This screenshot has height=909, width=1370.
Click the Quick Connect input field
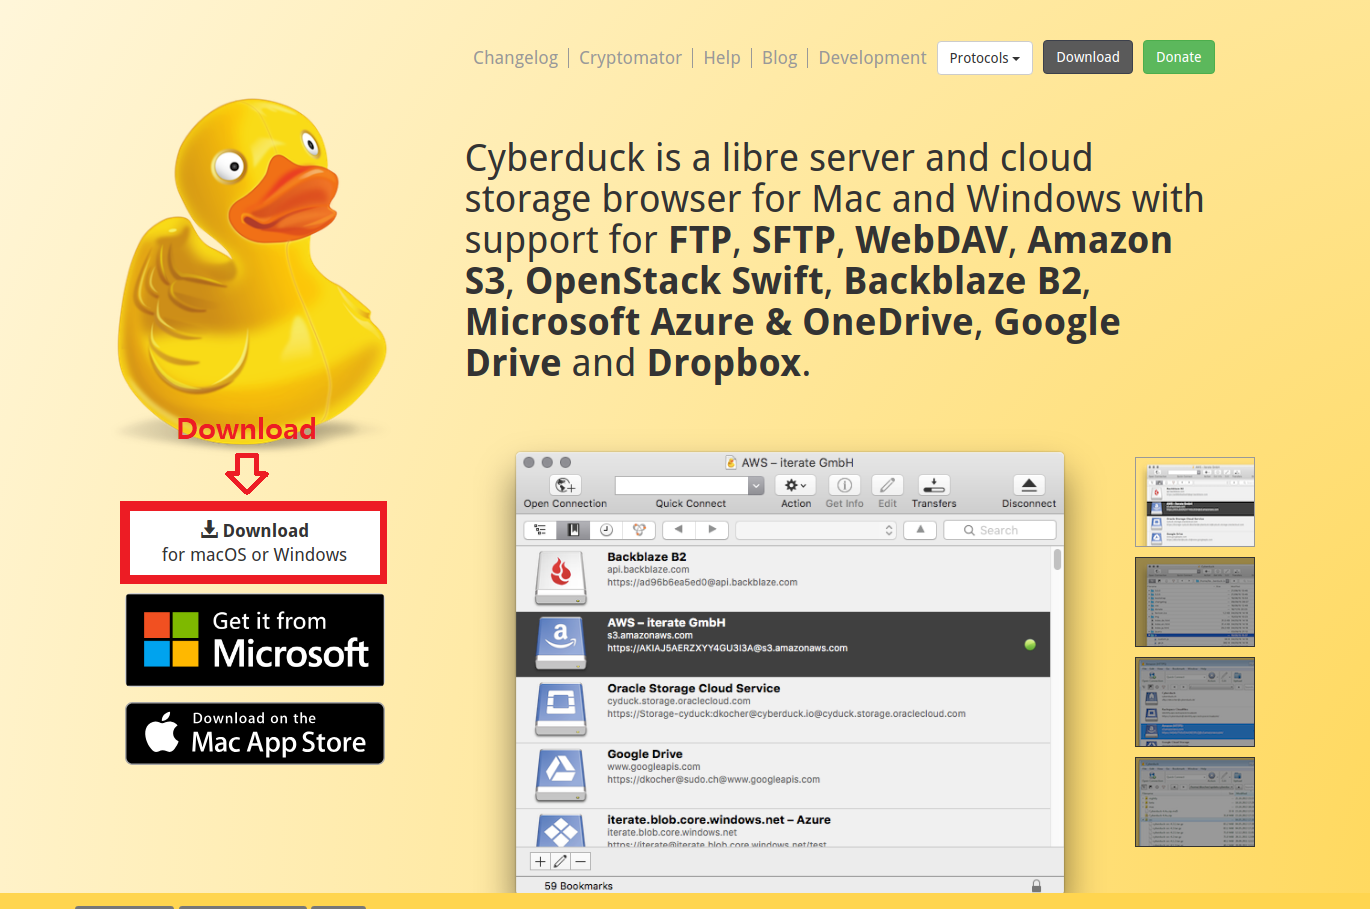(682, 485)
